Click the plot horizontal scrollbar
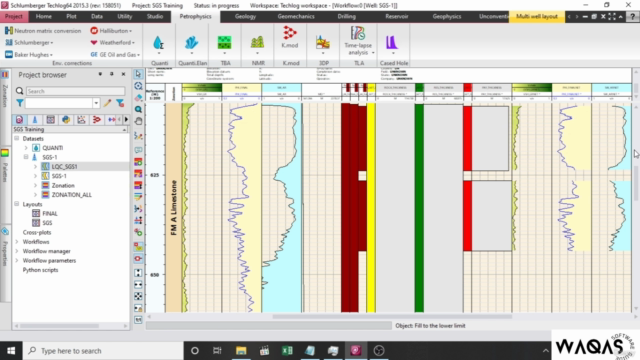 (392, 316)
